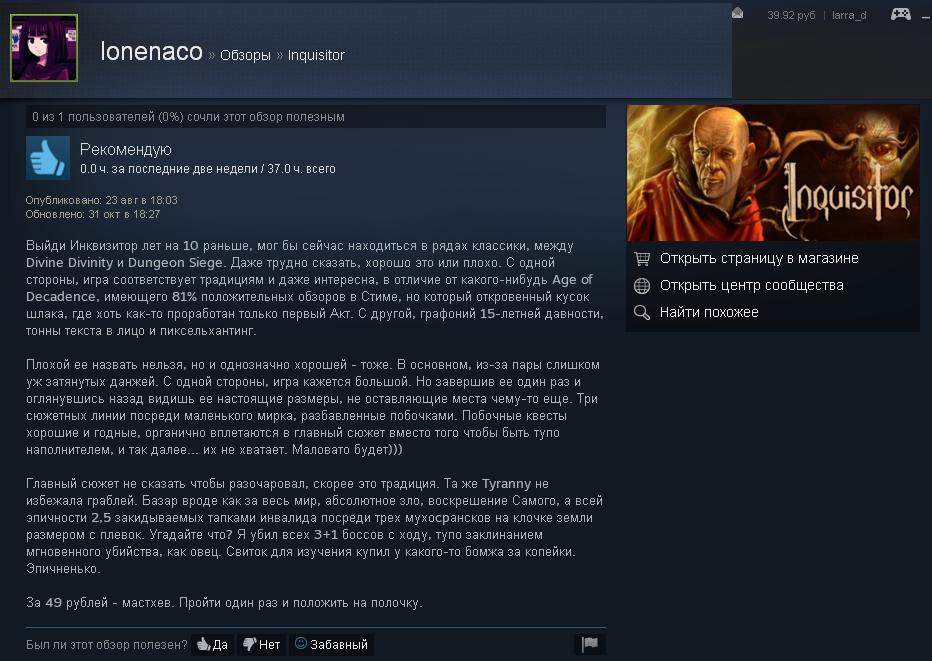Open the inbox envelope icon
932x661 pixels.
[x=737, y=13]
